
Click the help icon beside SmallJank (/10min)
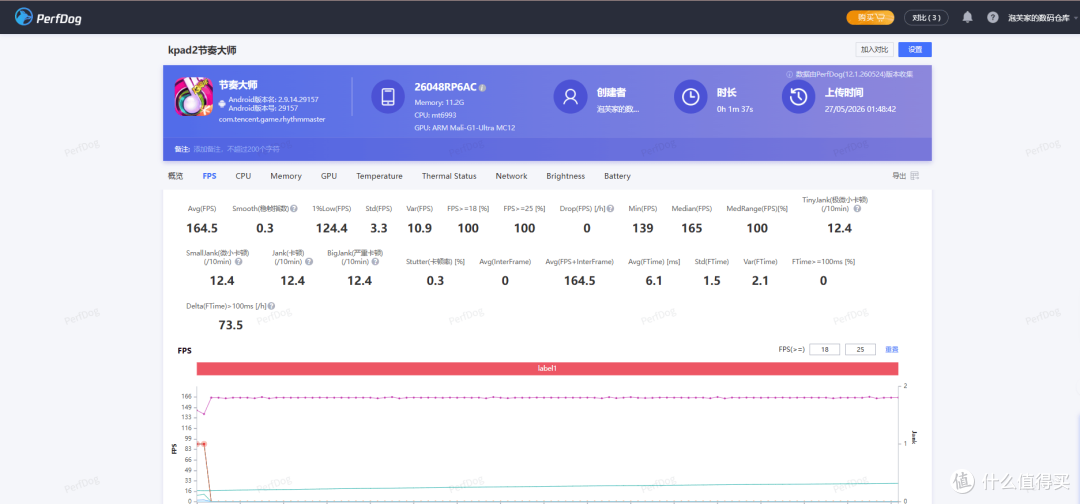pyautogui.click(x=239, y=262)
